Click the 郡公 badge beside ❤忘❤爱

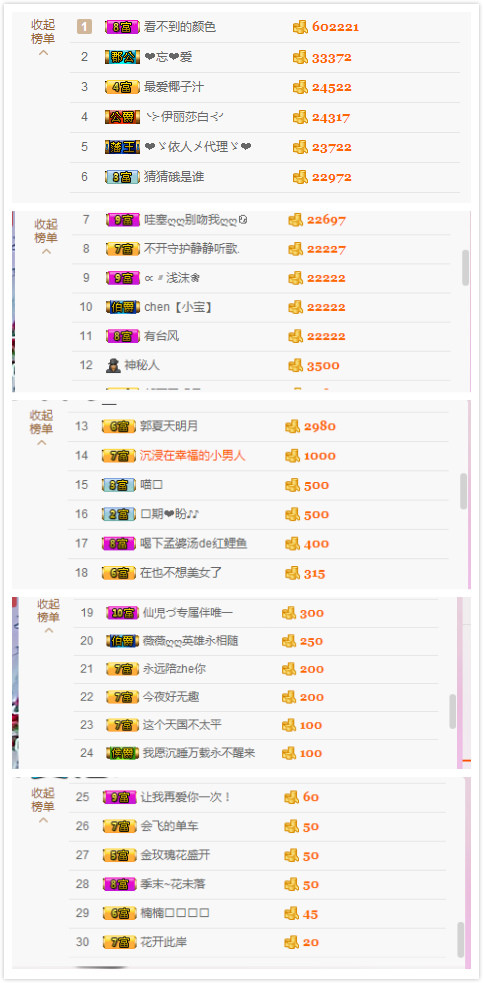click(x=122, y=57)
